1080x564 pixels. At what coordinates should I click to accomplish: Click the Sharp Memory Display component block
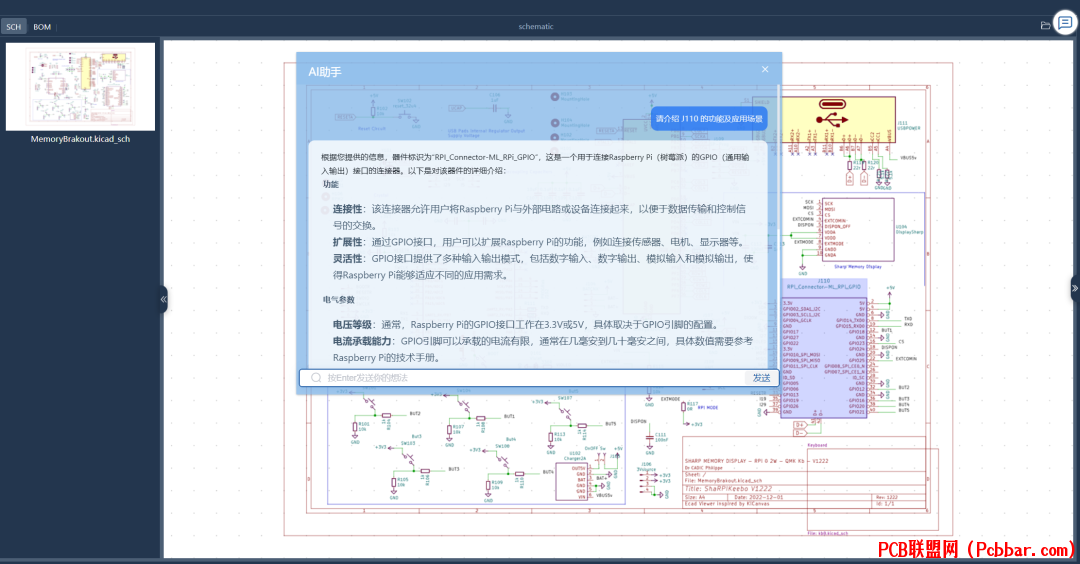(858, 229)
